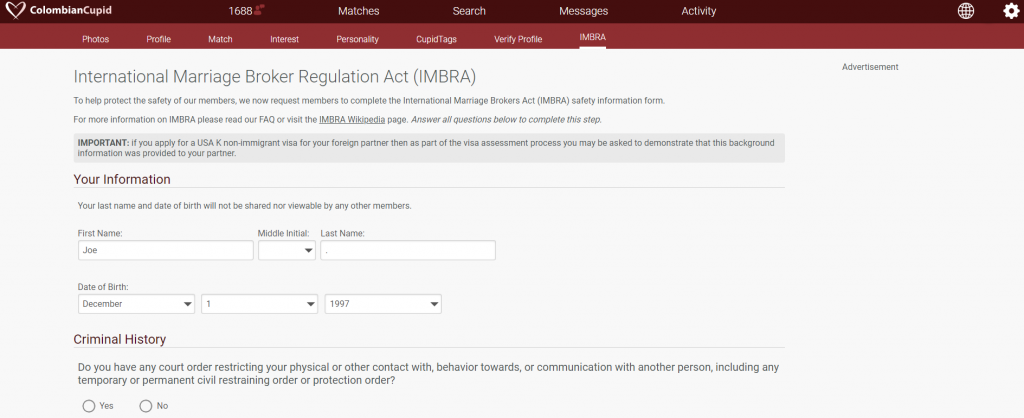
Task: Click the Advertisement label text
Action: pyautogui.click(x=870, y=67)
